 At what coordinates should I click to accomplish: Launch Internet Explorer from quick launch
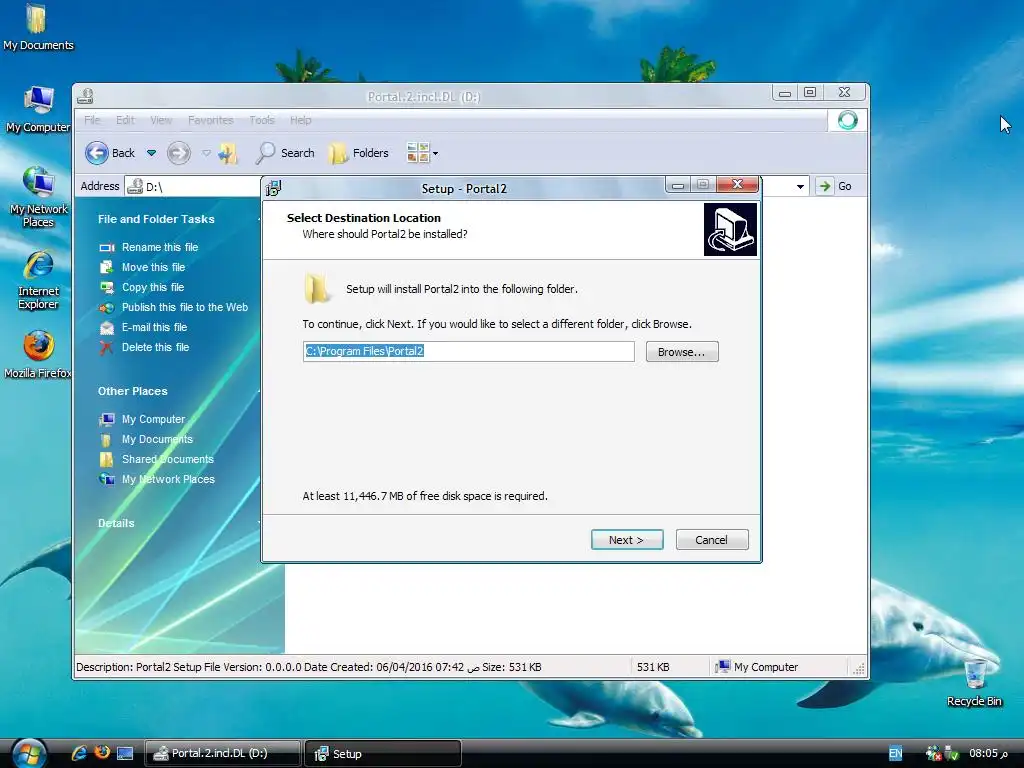tap(79, 753)
